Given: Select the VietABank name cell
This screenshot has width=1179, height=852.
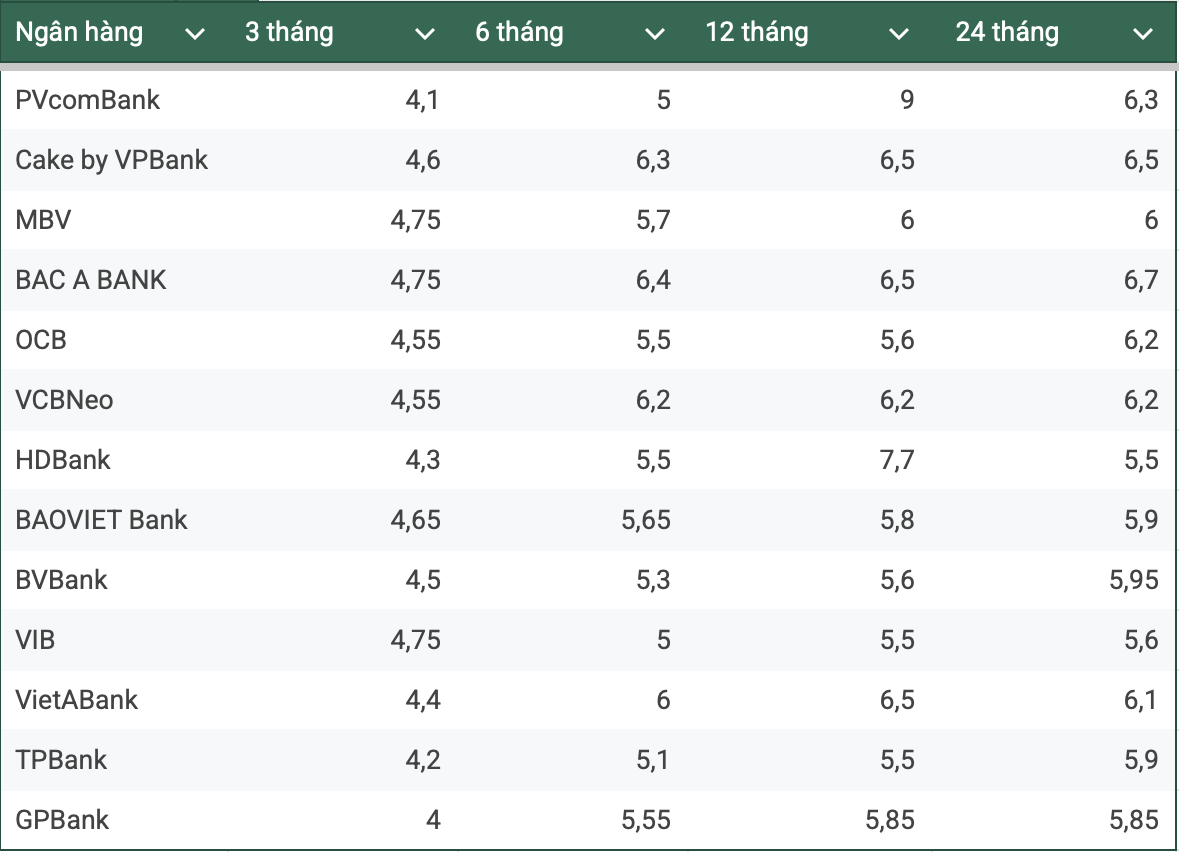Looking at the screenshot, I should click(77, 700).
